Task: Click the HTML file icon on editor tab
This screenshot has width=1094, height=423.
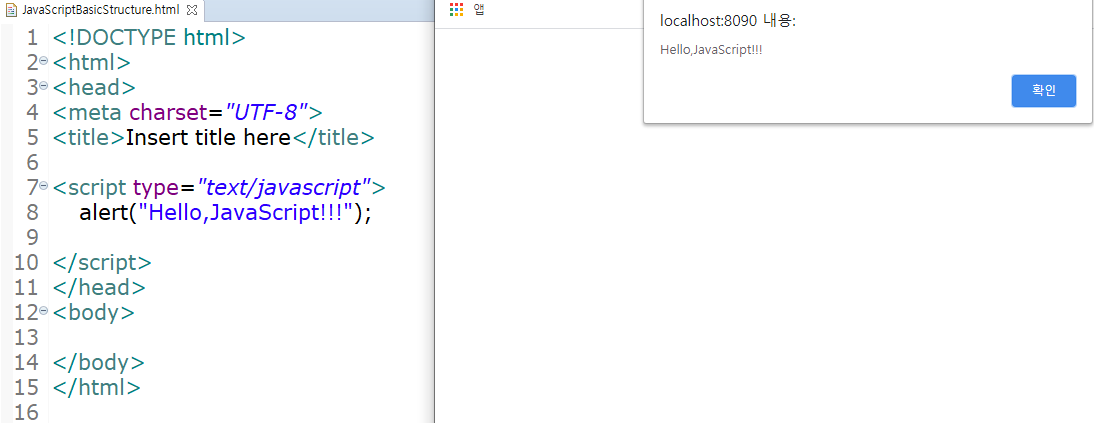Action: tap(11, 10)
